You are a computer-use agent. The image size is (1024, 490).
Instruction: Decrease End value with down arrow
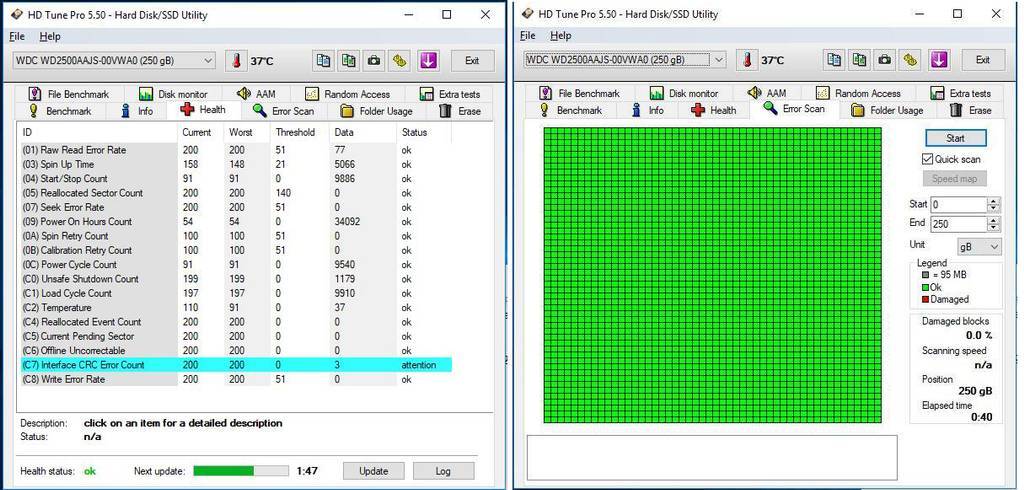[993, 228]
